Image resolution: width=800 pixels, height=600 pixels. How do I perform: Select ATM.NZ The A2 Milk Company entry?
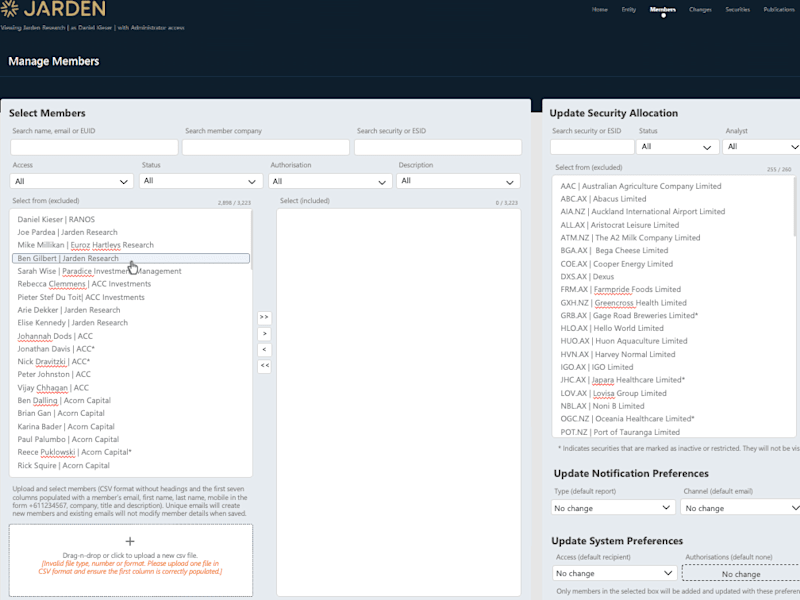click(x=630, y=238)
